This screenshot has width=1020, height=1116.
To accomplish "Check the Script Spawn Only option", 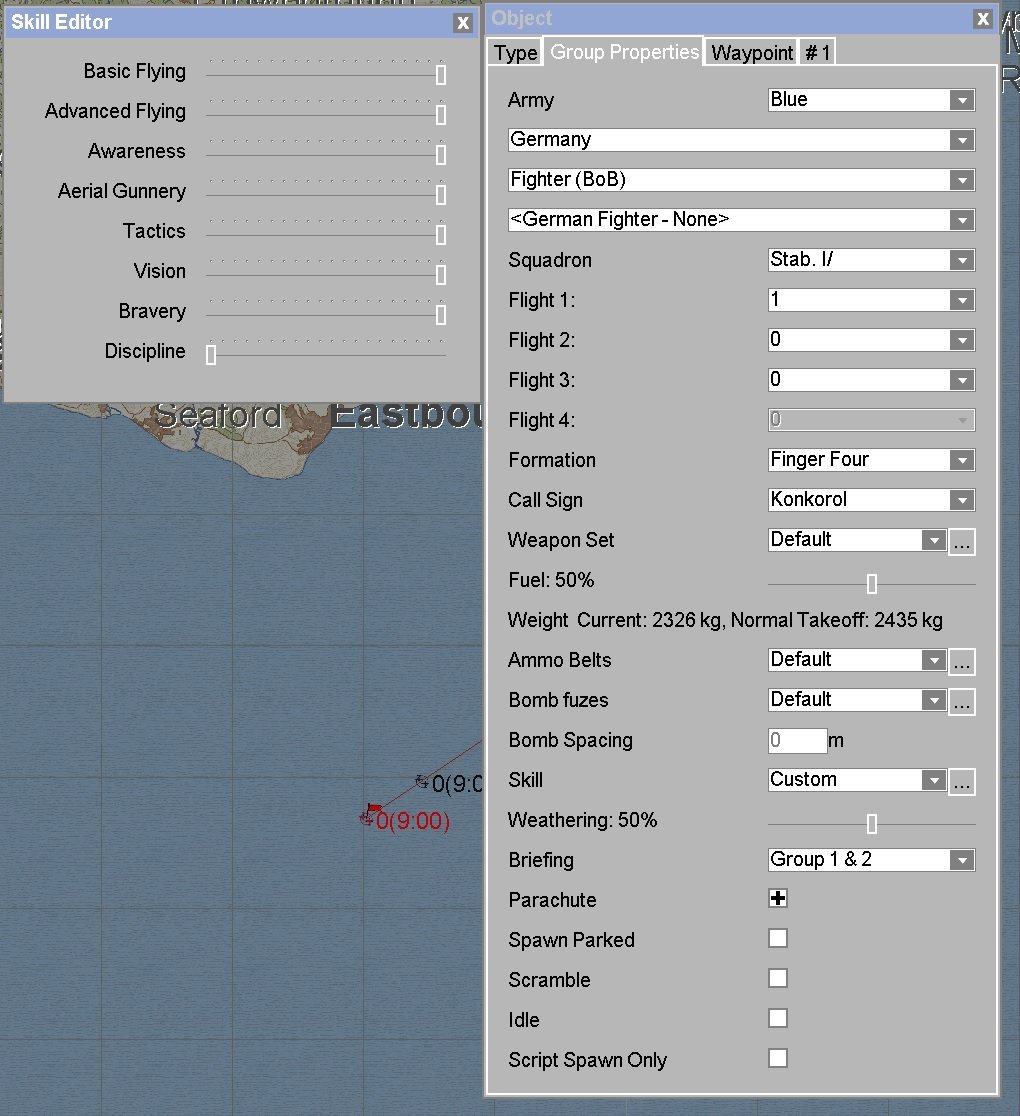I will pyautogui.click(x=778, y=1058).
